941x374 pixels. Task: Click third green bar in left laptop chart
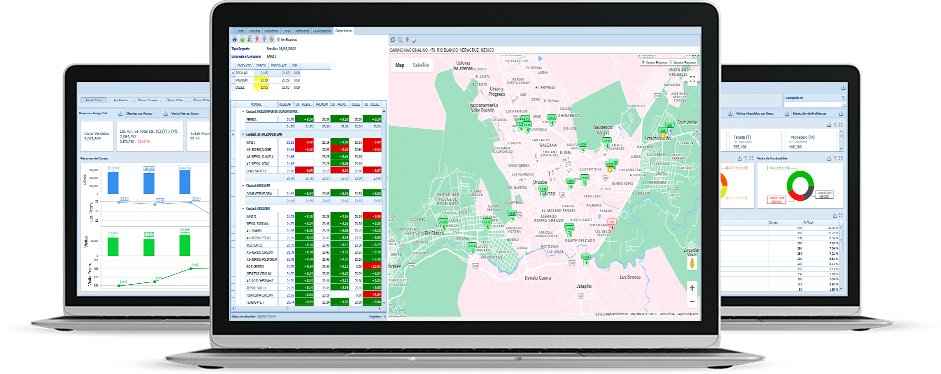point(185,245)
